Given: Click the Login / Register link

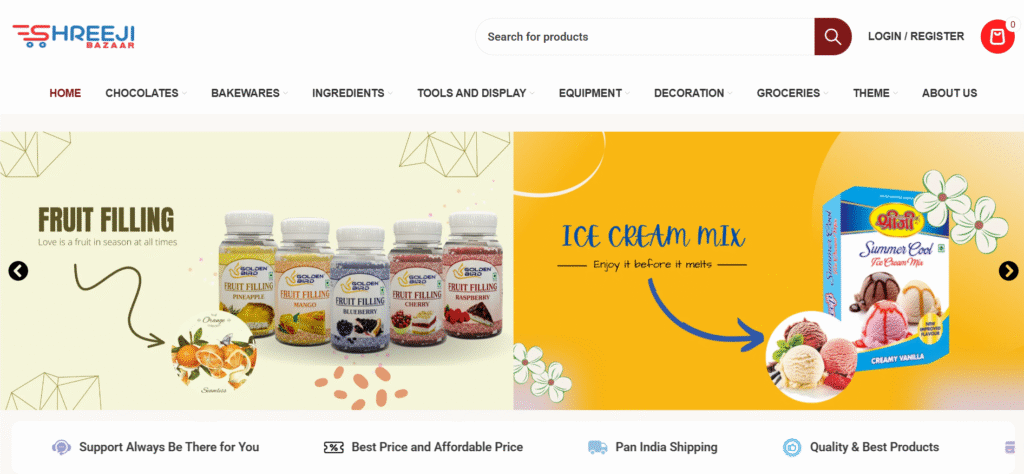Looking at the screenshot, I should click(916, 37).
